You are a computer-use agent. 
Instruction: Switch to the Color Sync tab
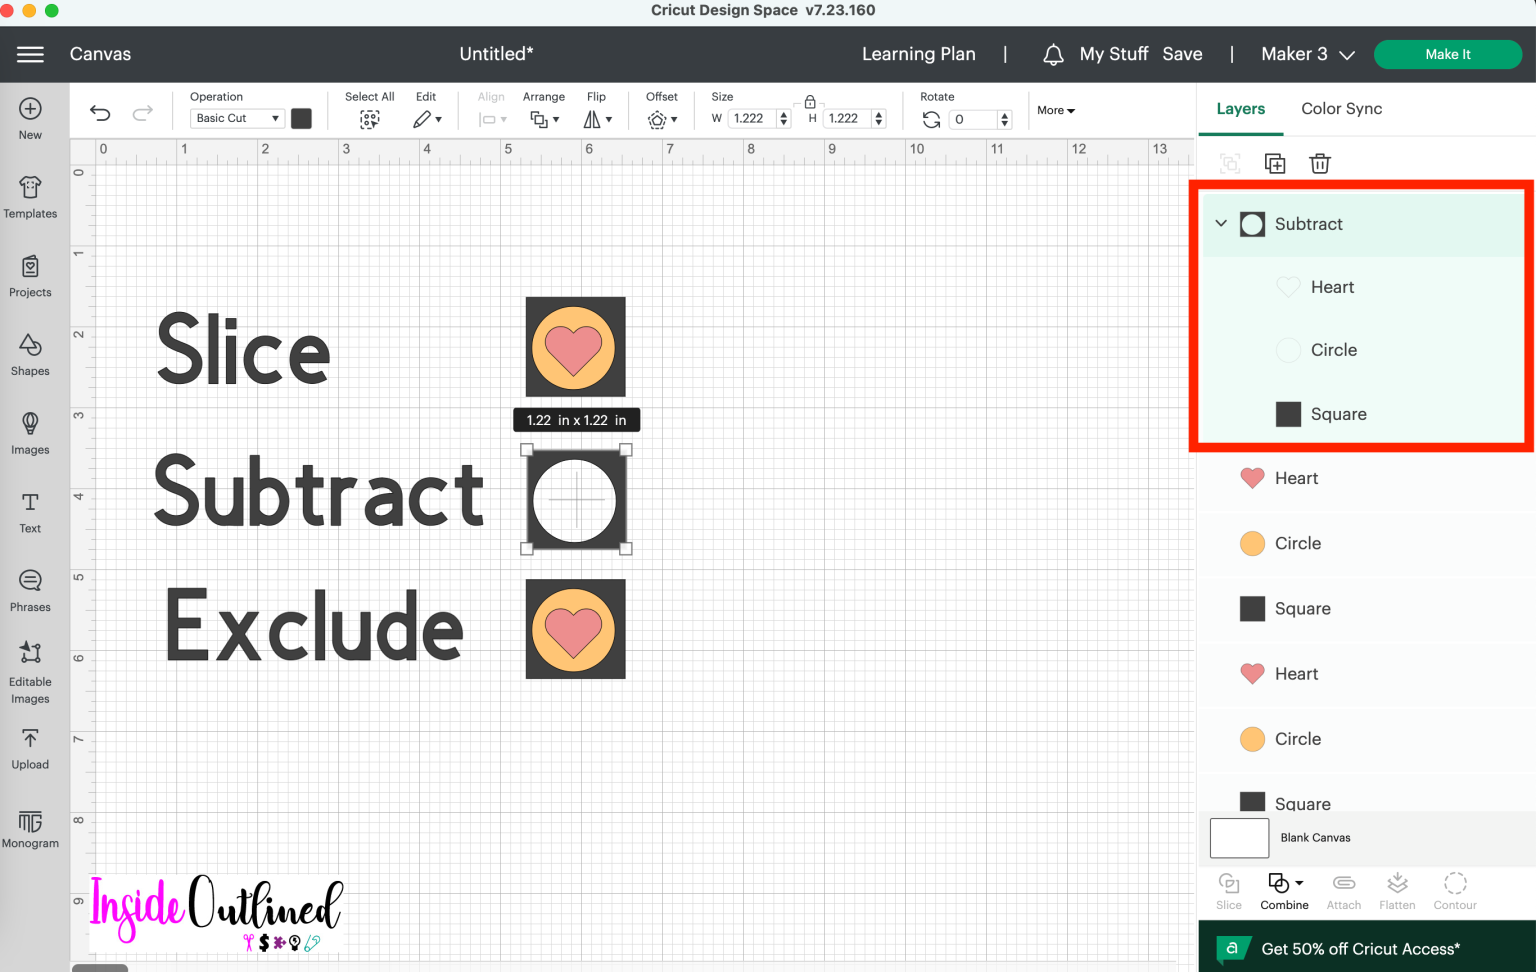pyautogui.click(x=1341, y=108)
